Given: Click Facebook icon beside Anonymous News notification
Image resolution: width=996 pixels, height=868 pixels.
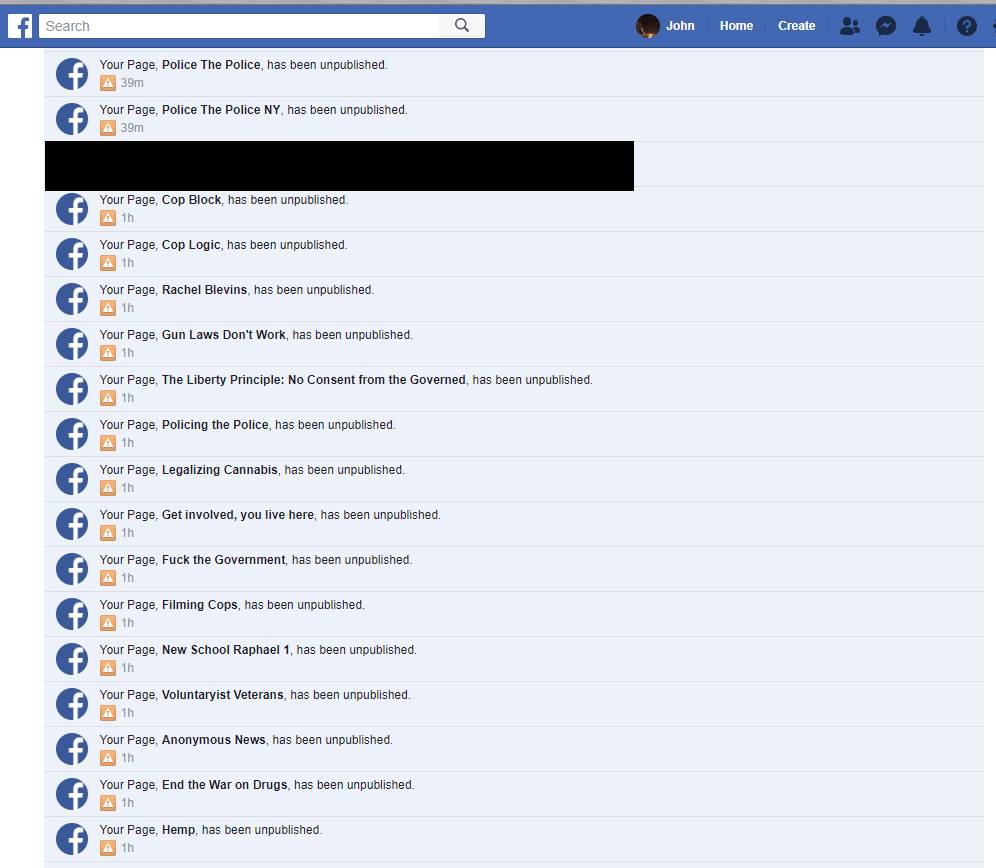Looking at the screenshot, I should (x=72, y=749).
